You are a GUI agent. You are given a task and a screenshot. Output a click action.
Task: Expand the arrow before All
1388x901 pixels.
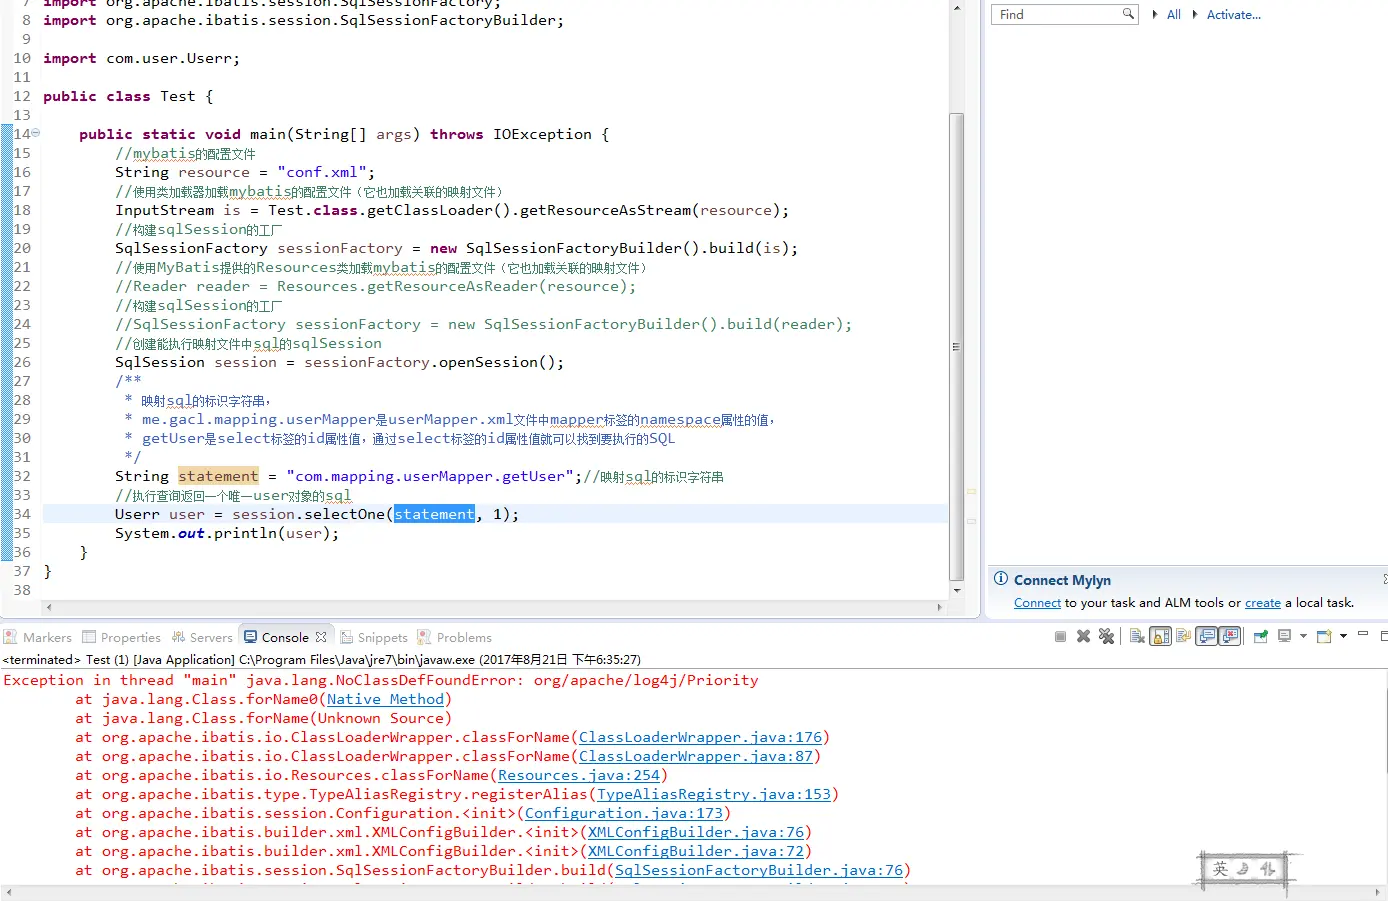pyautogui.click(x=1155, y=14)
